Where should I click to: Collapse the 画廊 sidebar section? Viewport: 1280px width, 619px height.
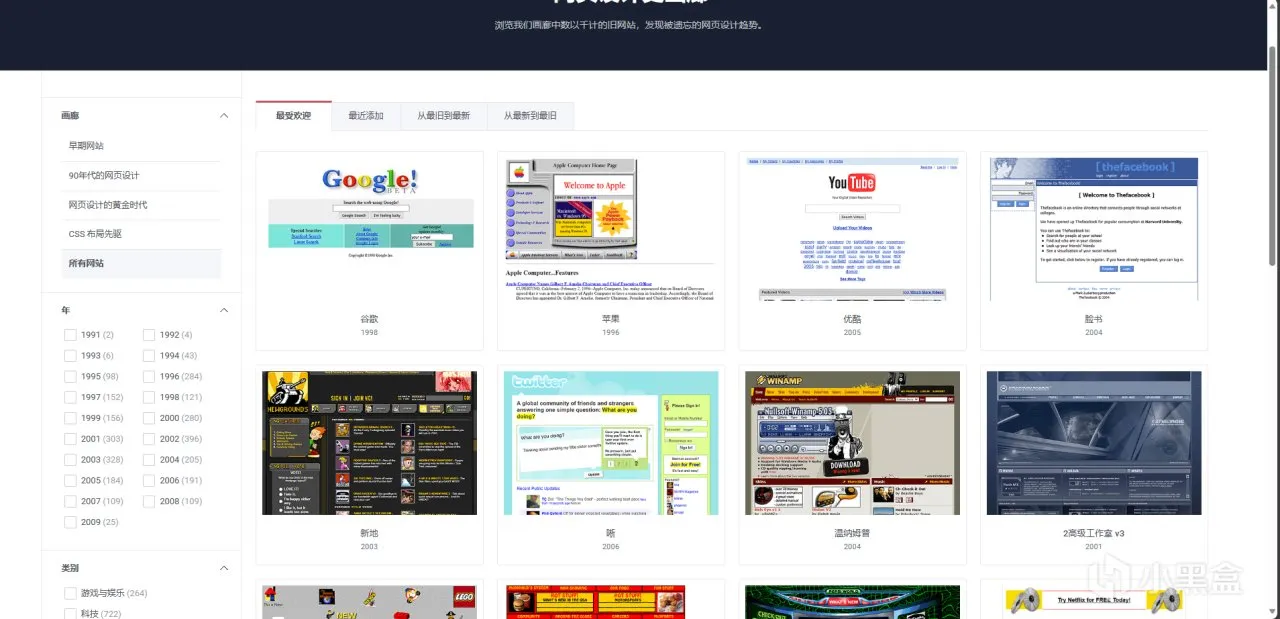[x=224, y=116]
